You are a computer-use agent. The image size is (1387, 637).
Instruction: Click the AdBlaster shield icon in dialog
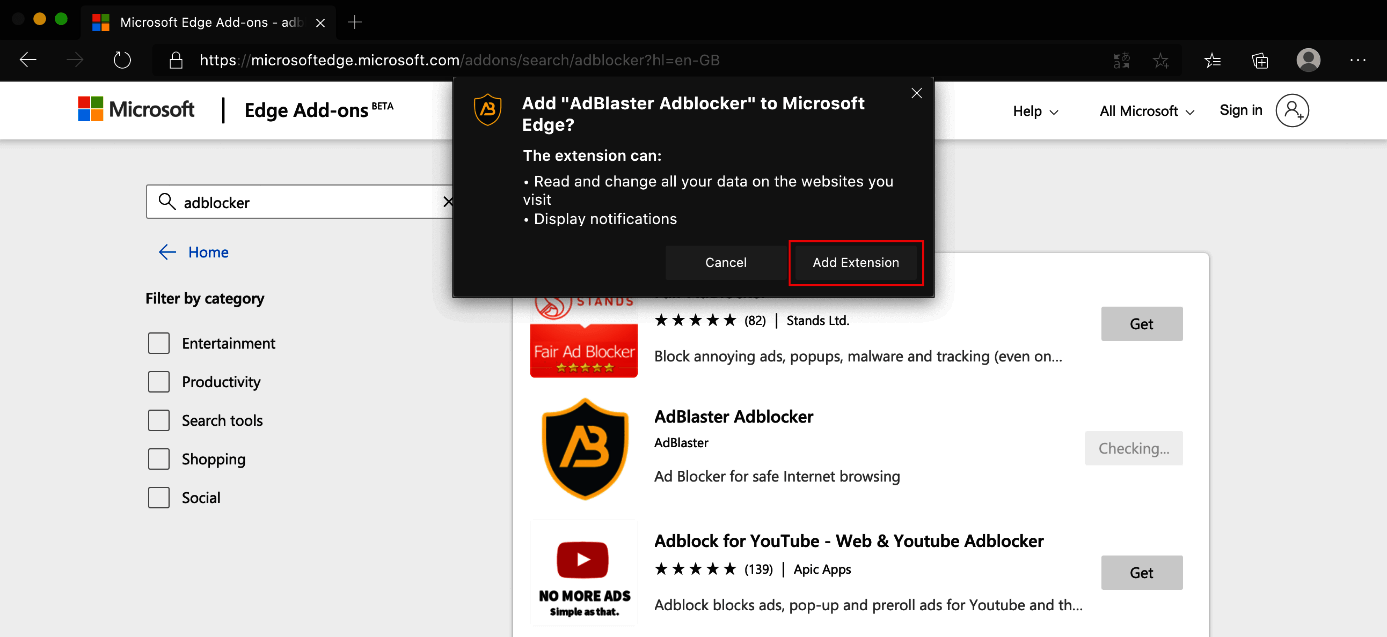click(487, 109)
